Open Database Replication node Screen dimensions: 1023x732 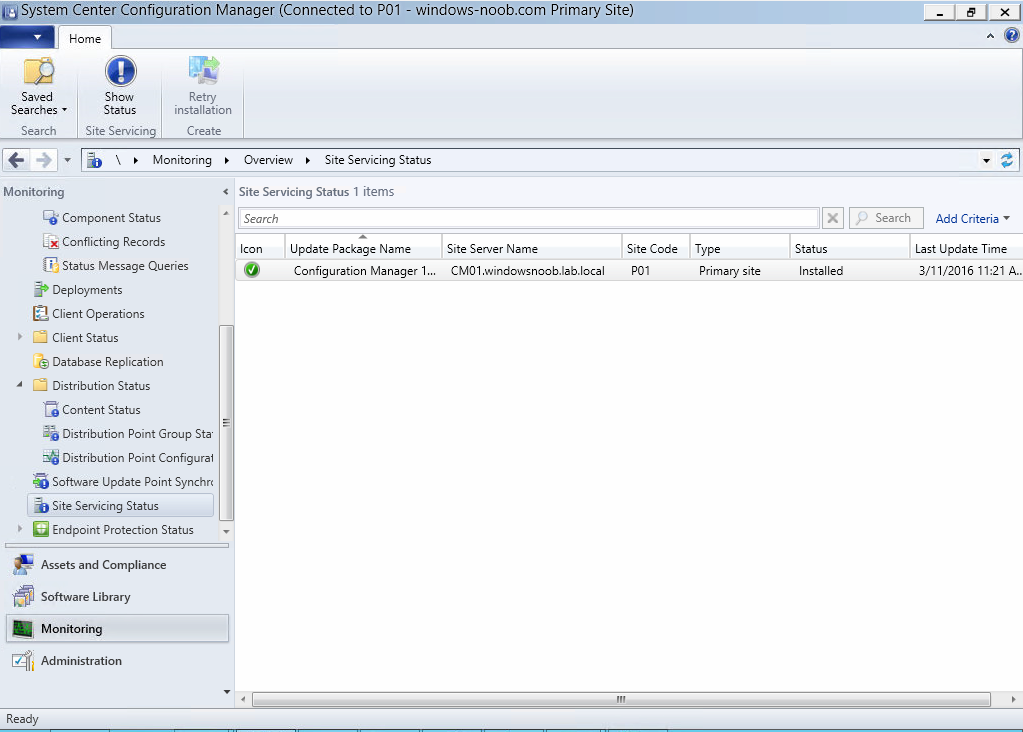coord(108,362)
